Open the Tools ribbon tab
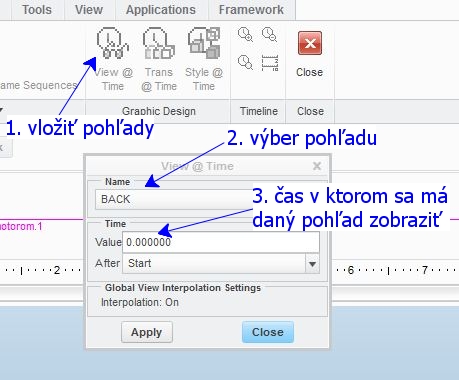 [37, 10]
